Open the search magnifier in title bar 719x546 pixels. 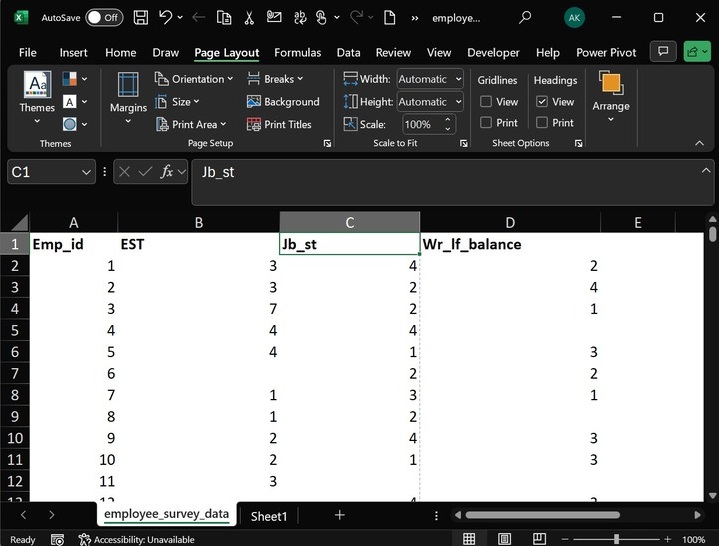[x=525, y=17]
